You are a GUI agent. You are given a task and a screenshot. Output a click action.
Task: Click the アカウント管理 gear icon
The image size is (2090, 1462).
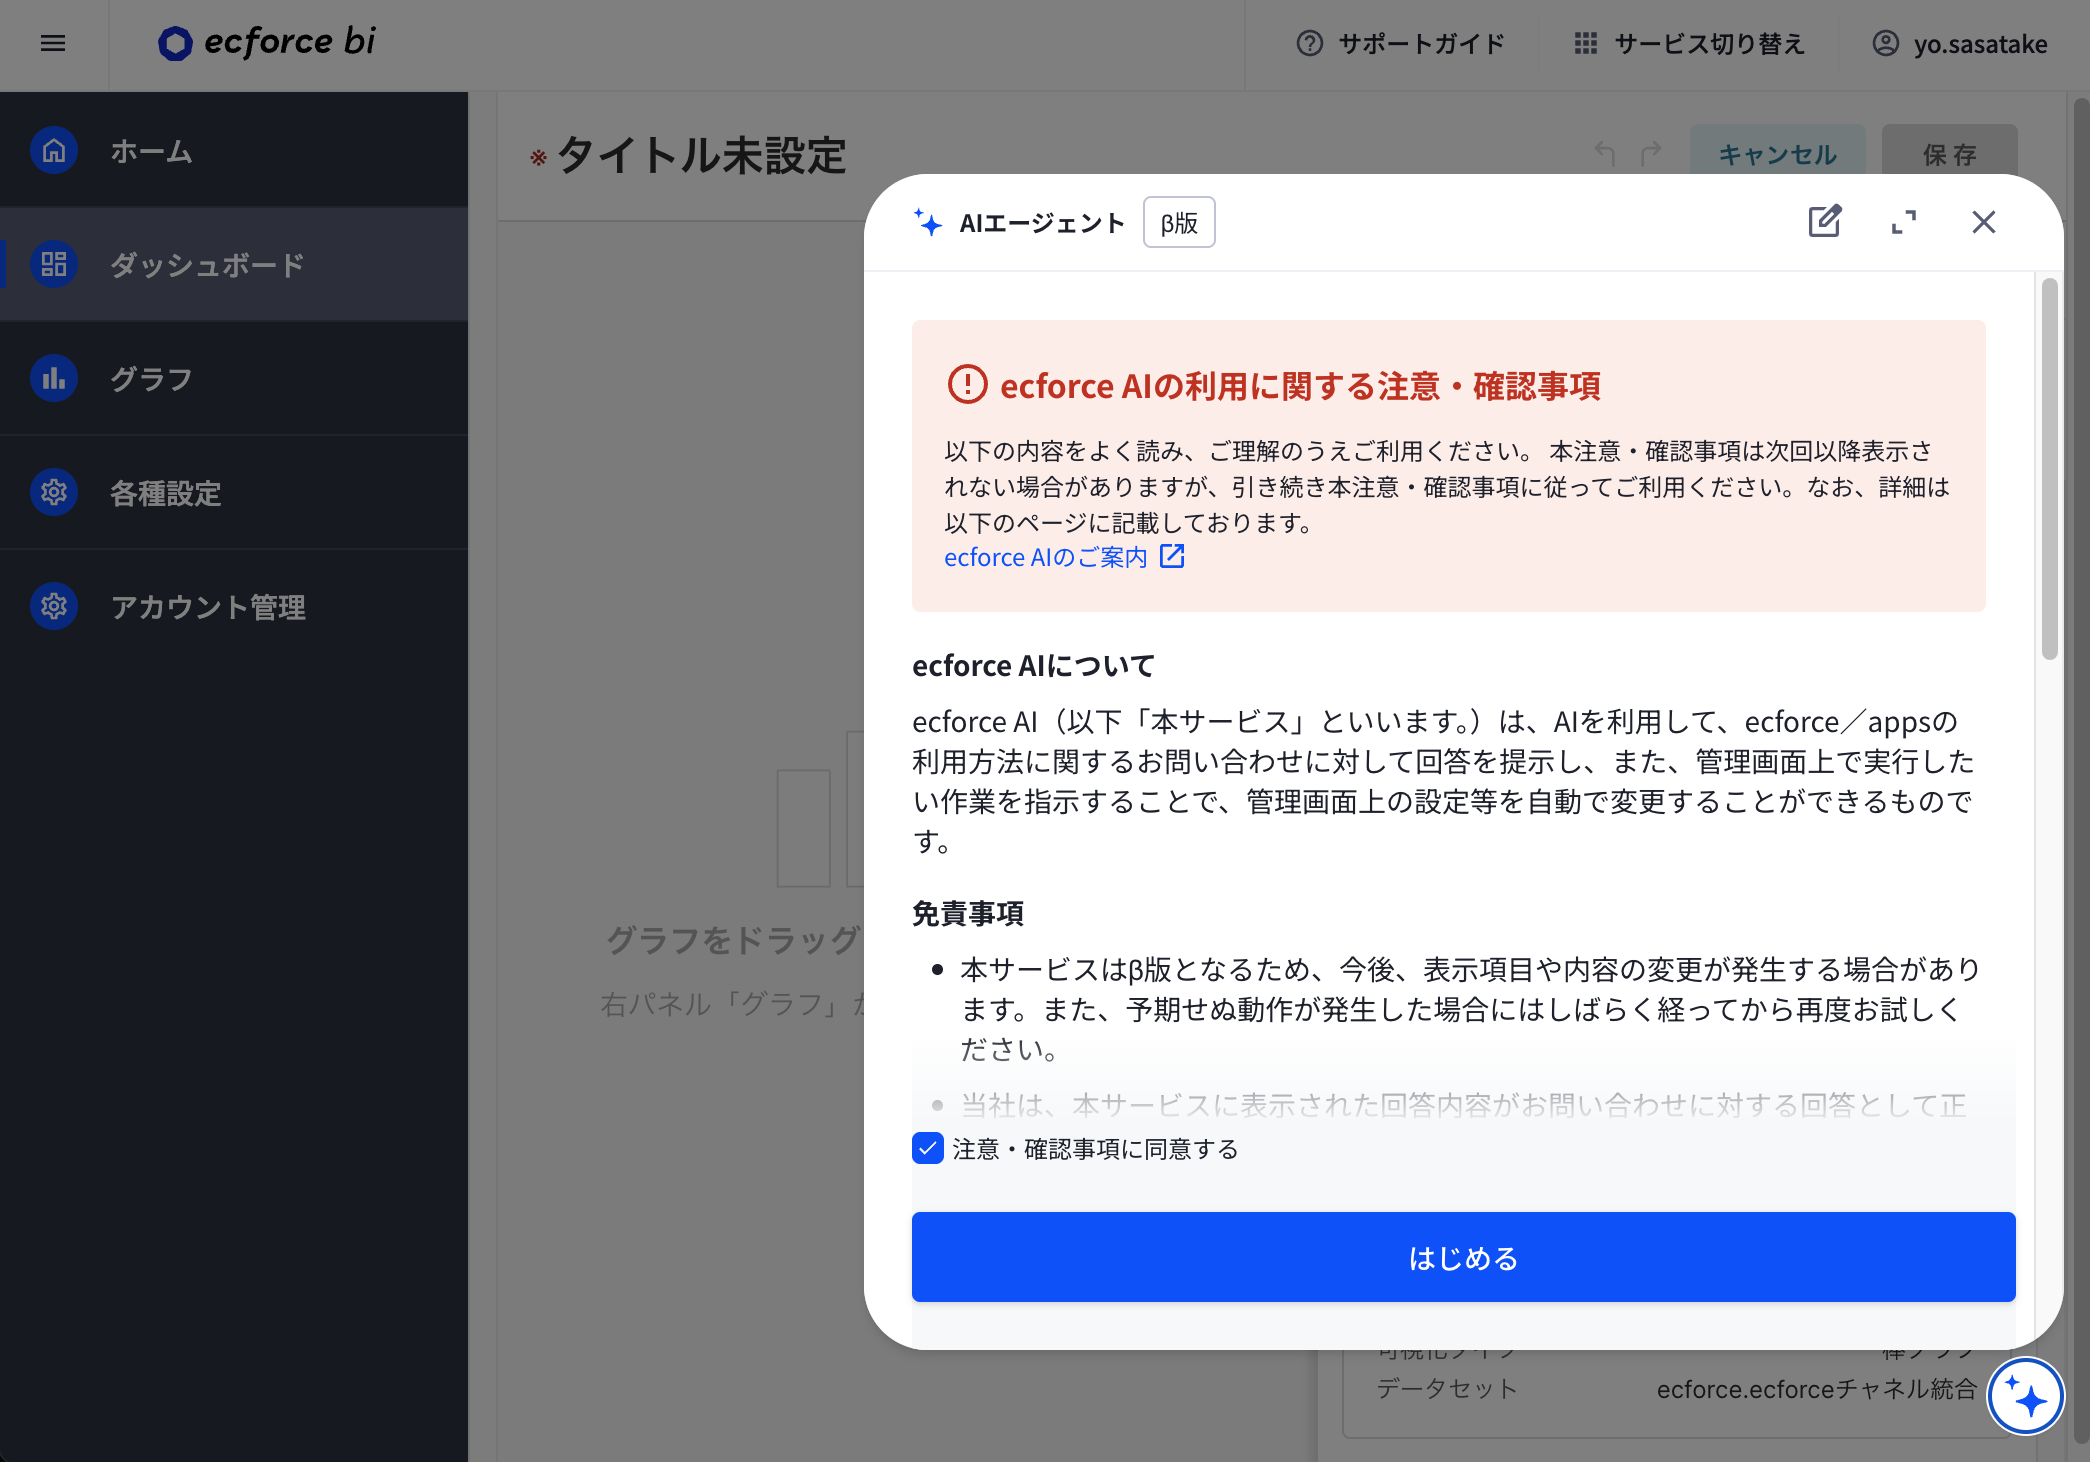pyautogui.click(x=54, y=607)
